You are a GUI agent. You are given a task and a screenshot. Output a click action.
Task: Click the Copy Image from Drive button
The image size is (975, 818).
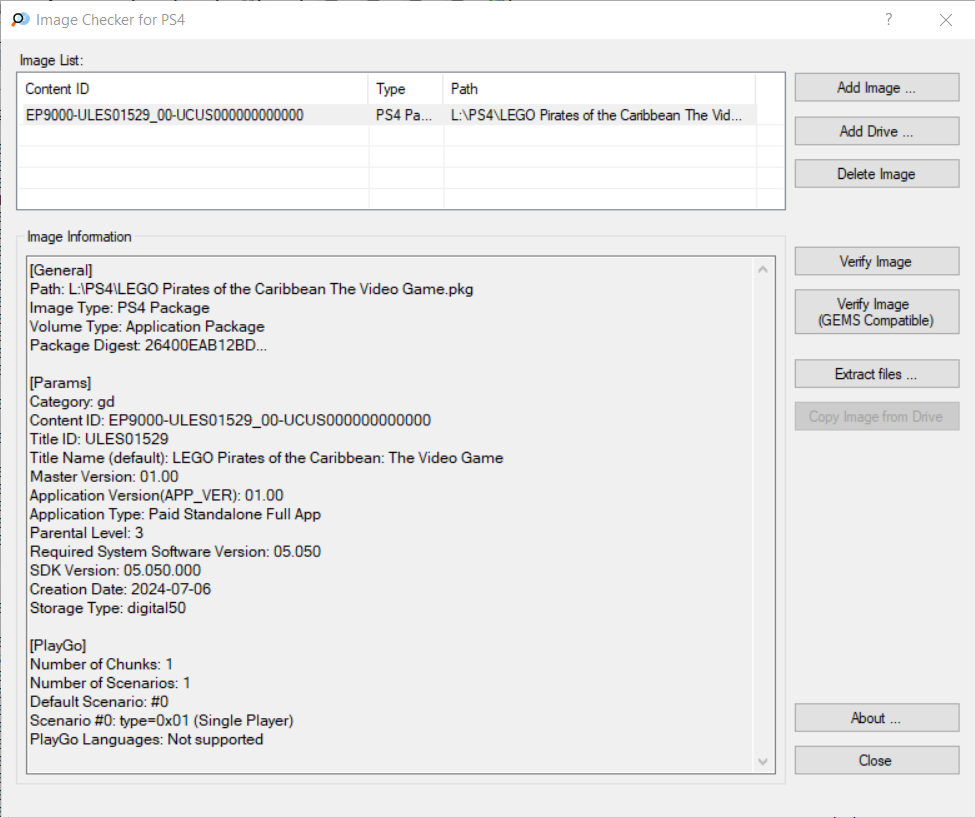click(877, 416)
